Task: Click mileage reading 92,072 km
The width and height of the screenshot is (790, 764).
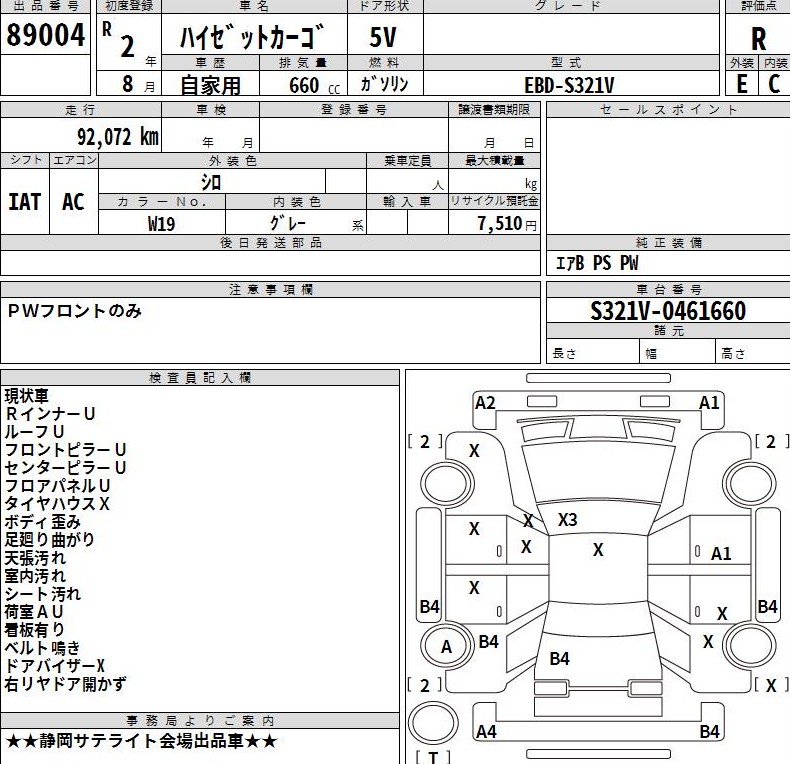Action: (118, 137)
